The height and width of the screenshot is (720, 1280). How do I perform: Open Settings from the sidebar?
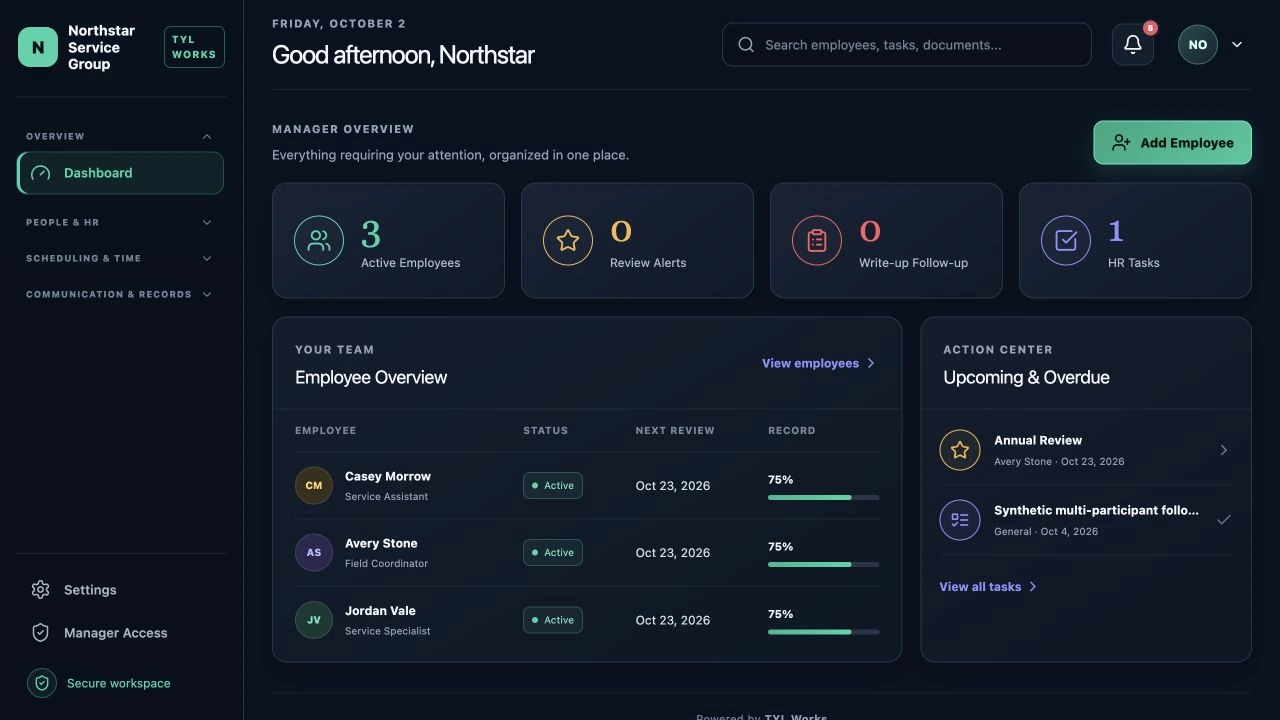(x=120, y=590)
